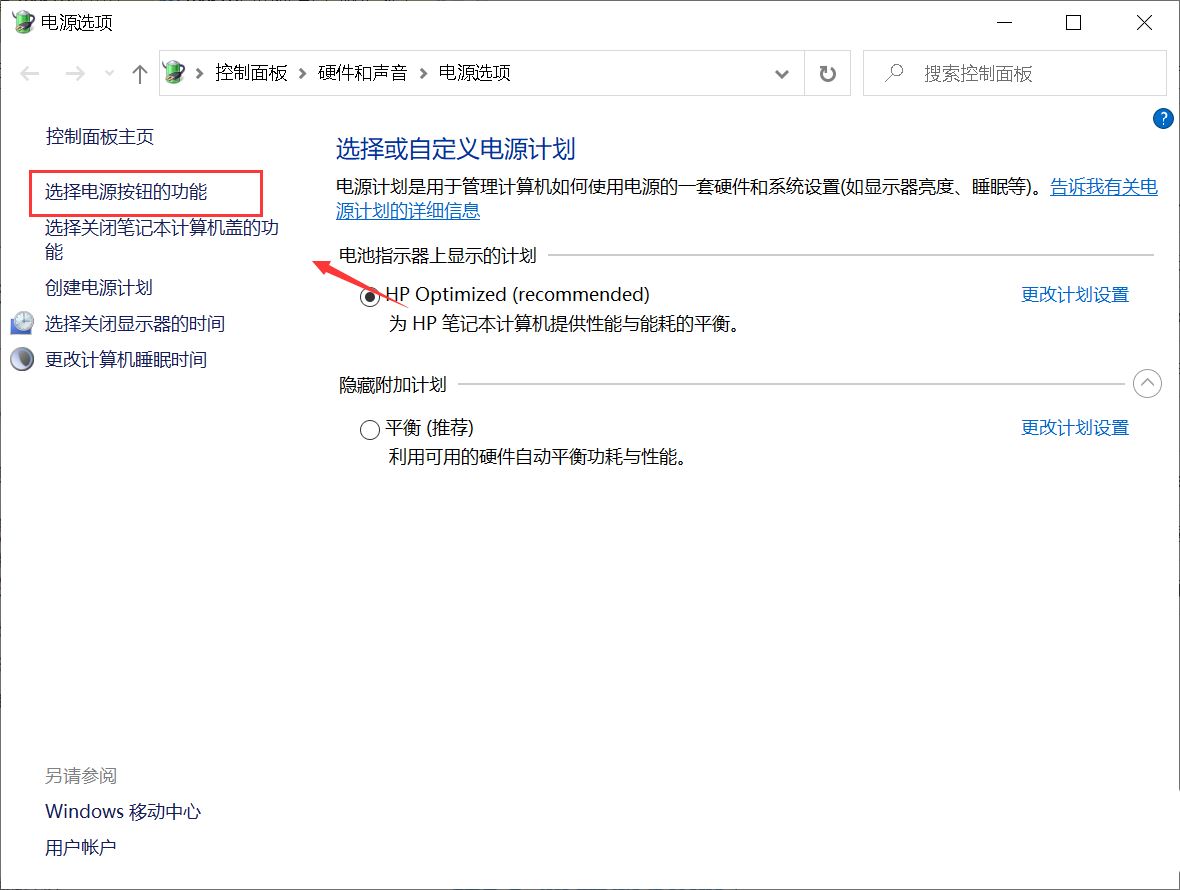Go up one level with up arrow
This screenshot has width=1180, height=890.
point(139,73)
